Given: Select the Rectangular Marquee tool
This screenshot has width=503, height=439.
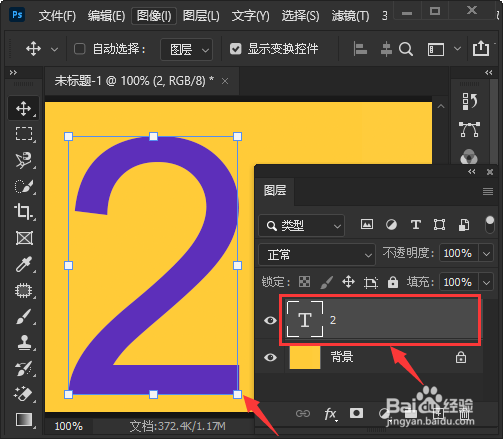Looking at the screenshot, I should pos(24,134).
